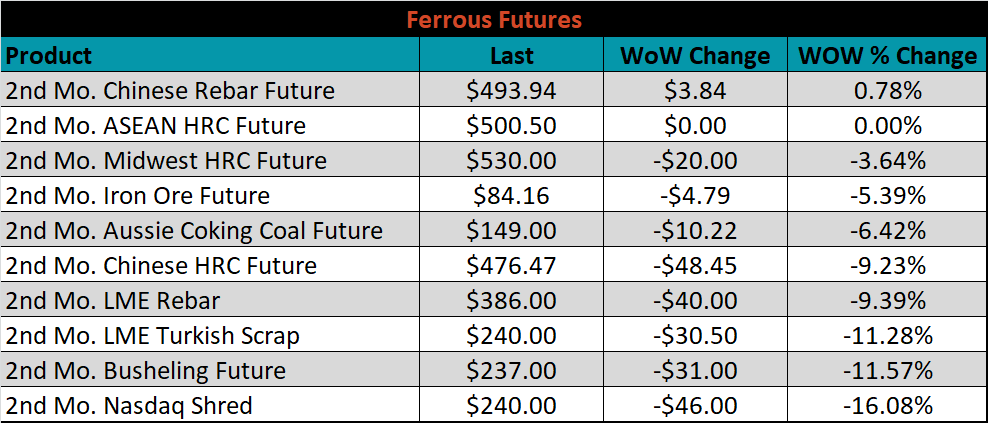Viewport: 988px width, 423px height.
Task: Select the Iron Ore Future product cell
Action: [210, 195]
